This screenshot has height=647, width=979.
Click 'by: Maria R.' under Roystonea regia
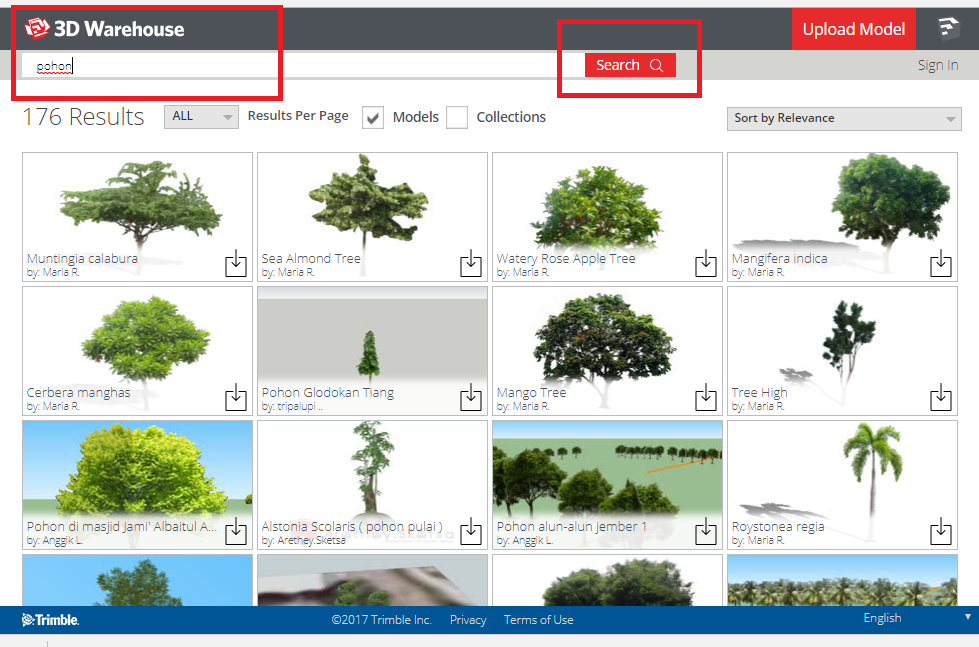(x=758, y=540)
